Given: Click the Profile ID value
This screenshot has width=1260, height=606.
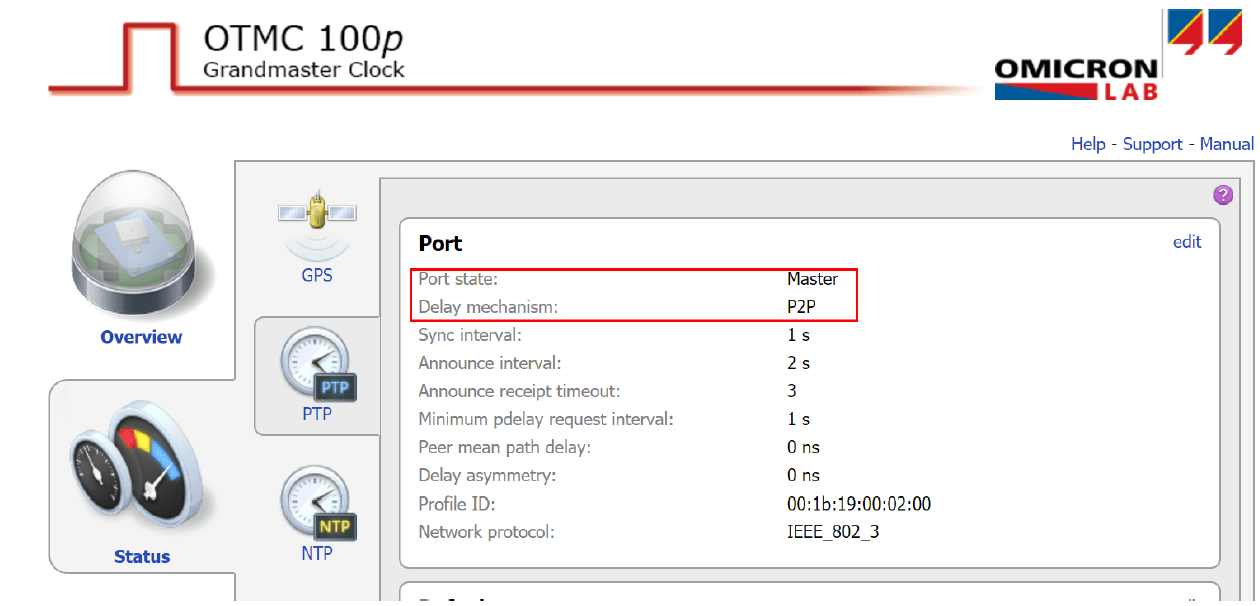Looking at the screenshot, I should [858, 503].
